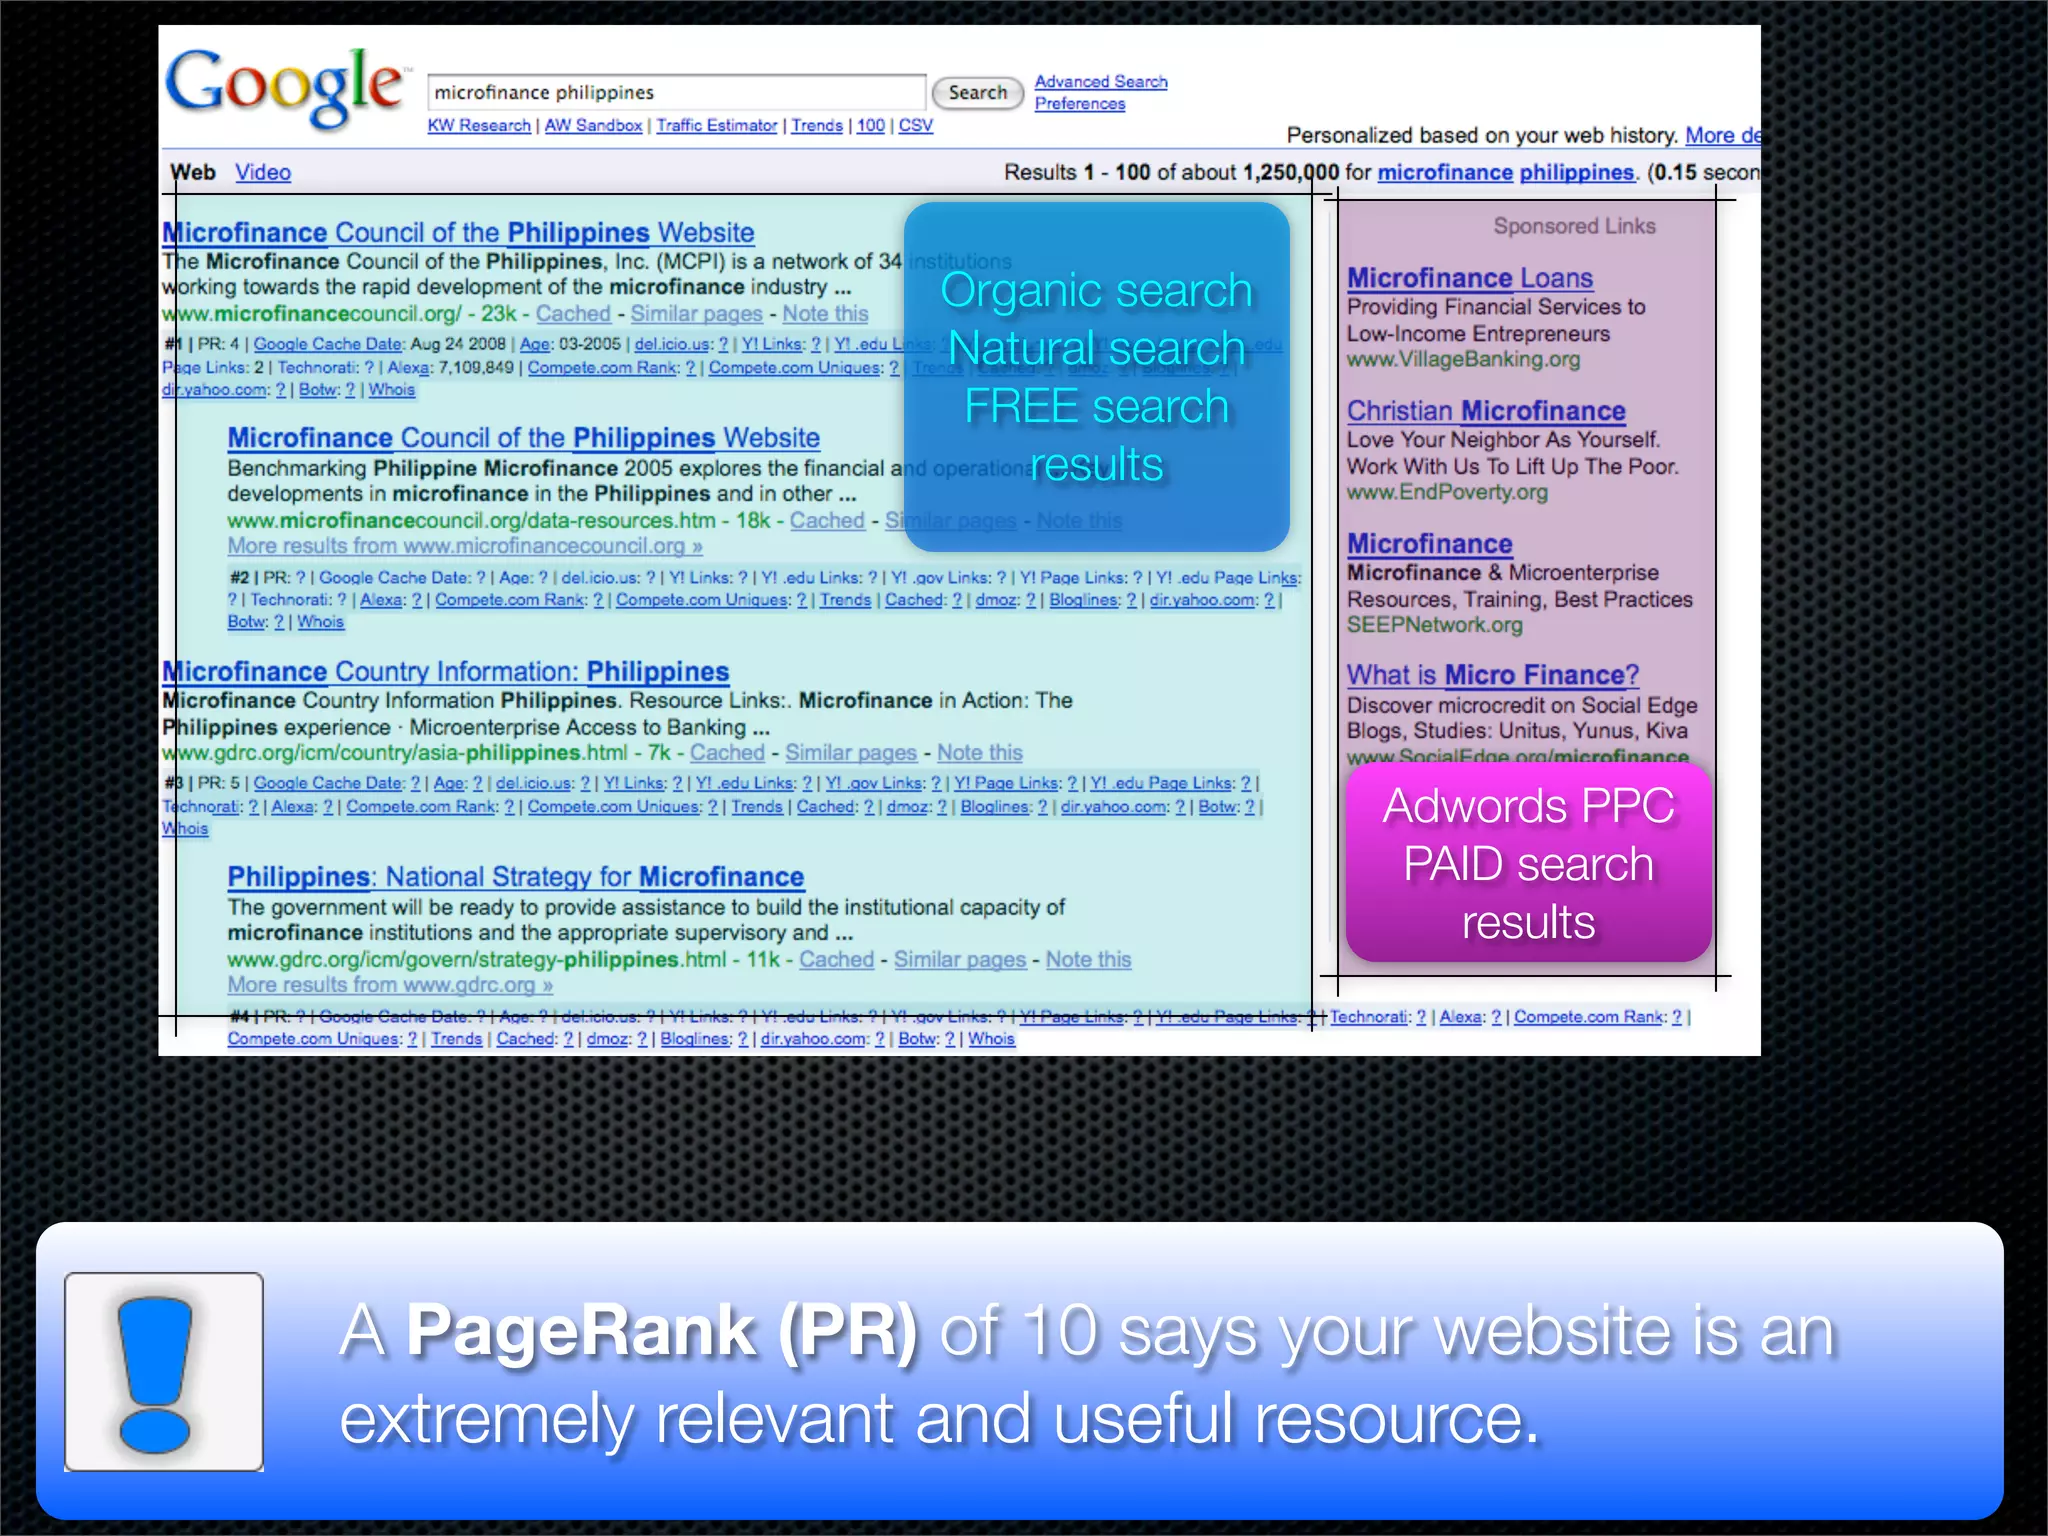The width and height of the screenshot is (2048, 1536).
Task: Open Trends link in #3 result stats
Action: (757, 807)
